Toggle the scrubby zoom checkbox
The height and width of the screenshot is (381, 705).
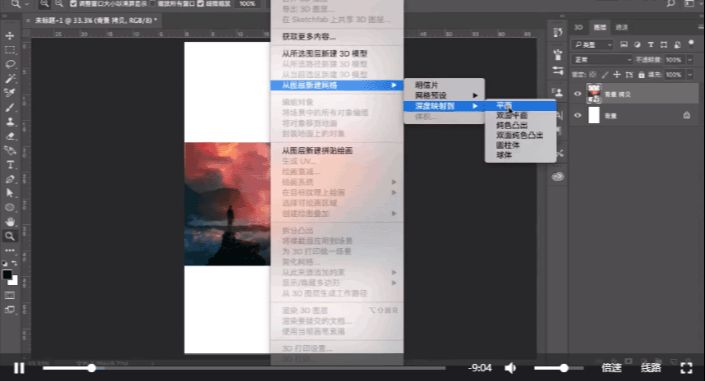201,4
